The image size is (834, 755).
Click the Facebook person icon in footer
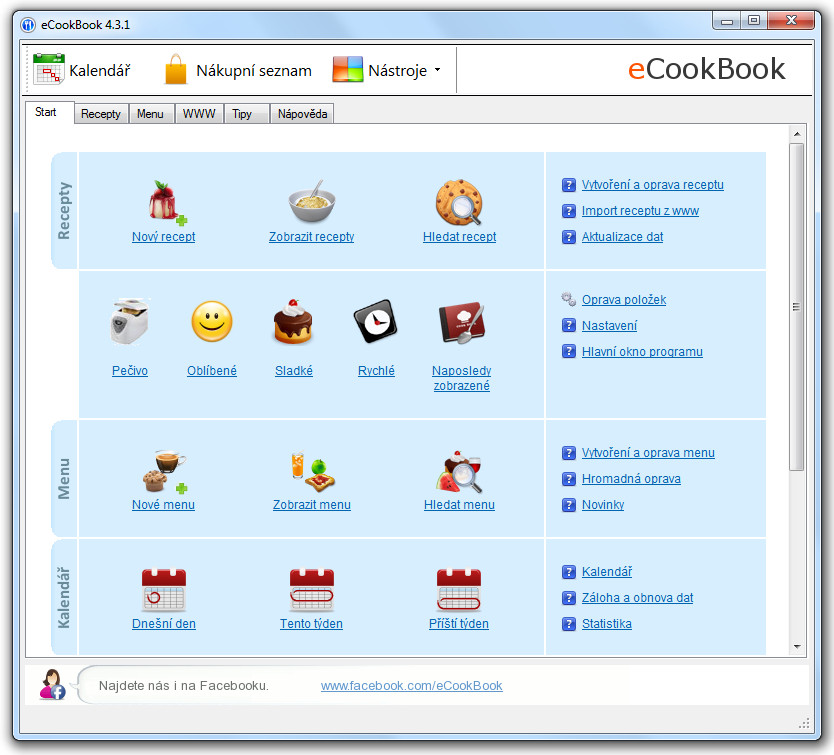[52, 684]
